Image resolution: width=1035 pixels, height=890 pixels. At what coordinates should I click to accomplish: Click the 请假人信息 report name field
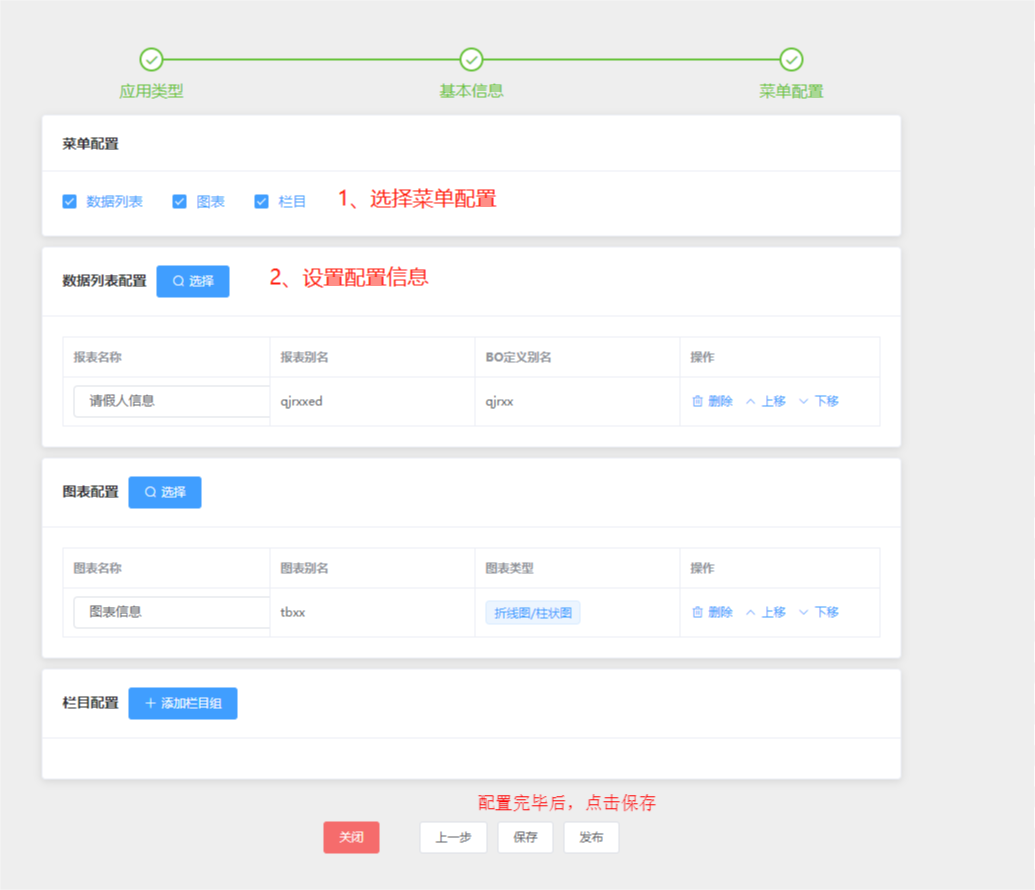pyautogui.click(x=172, y=401)
